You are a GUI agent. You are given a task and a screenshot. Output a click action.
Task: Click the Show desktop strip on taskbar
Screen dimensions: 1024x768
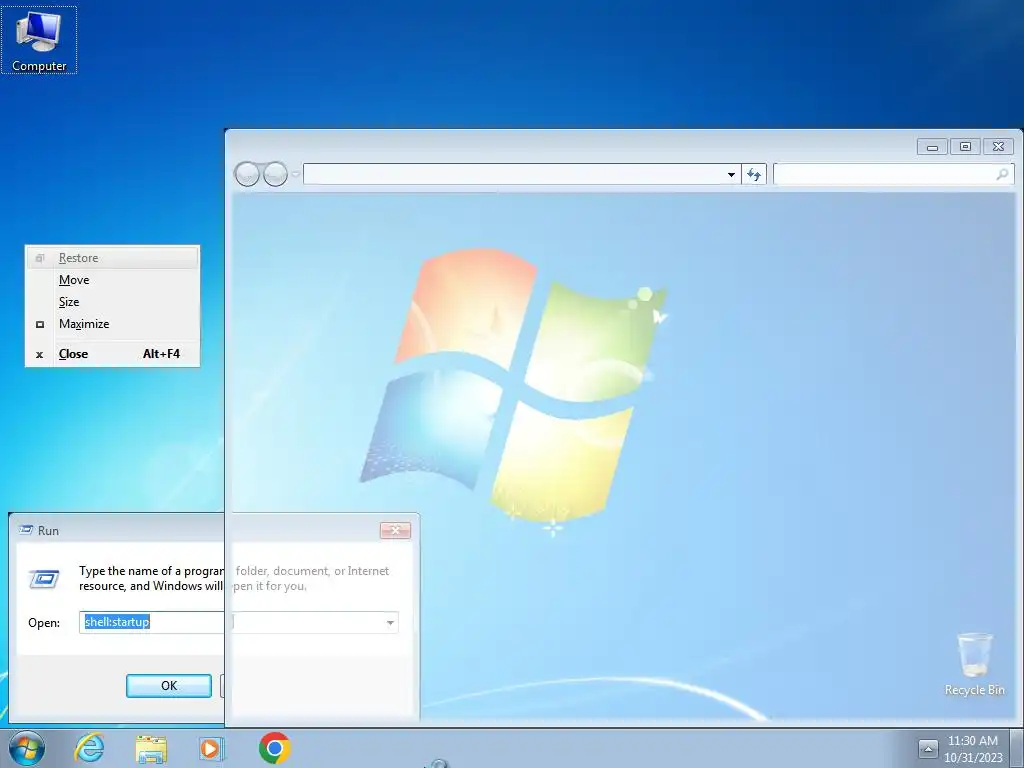click(x=1017, y=748)
